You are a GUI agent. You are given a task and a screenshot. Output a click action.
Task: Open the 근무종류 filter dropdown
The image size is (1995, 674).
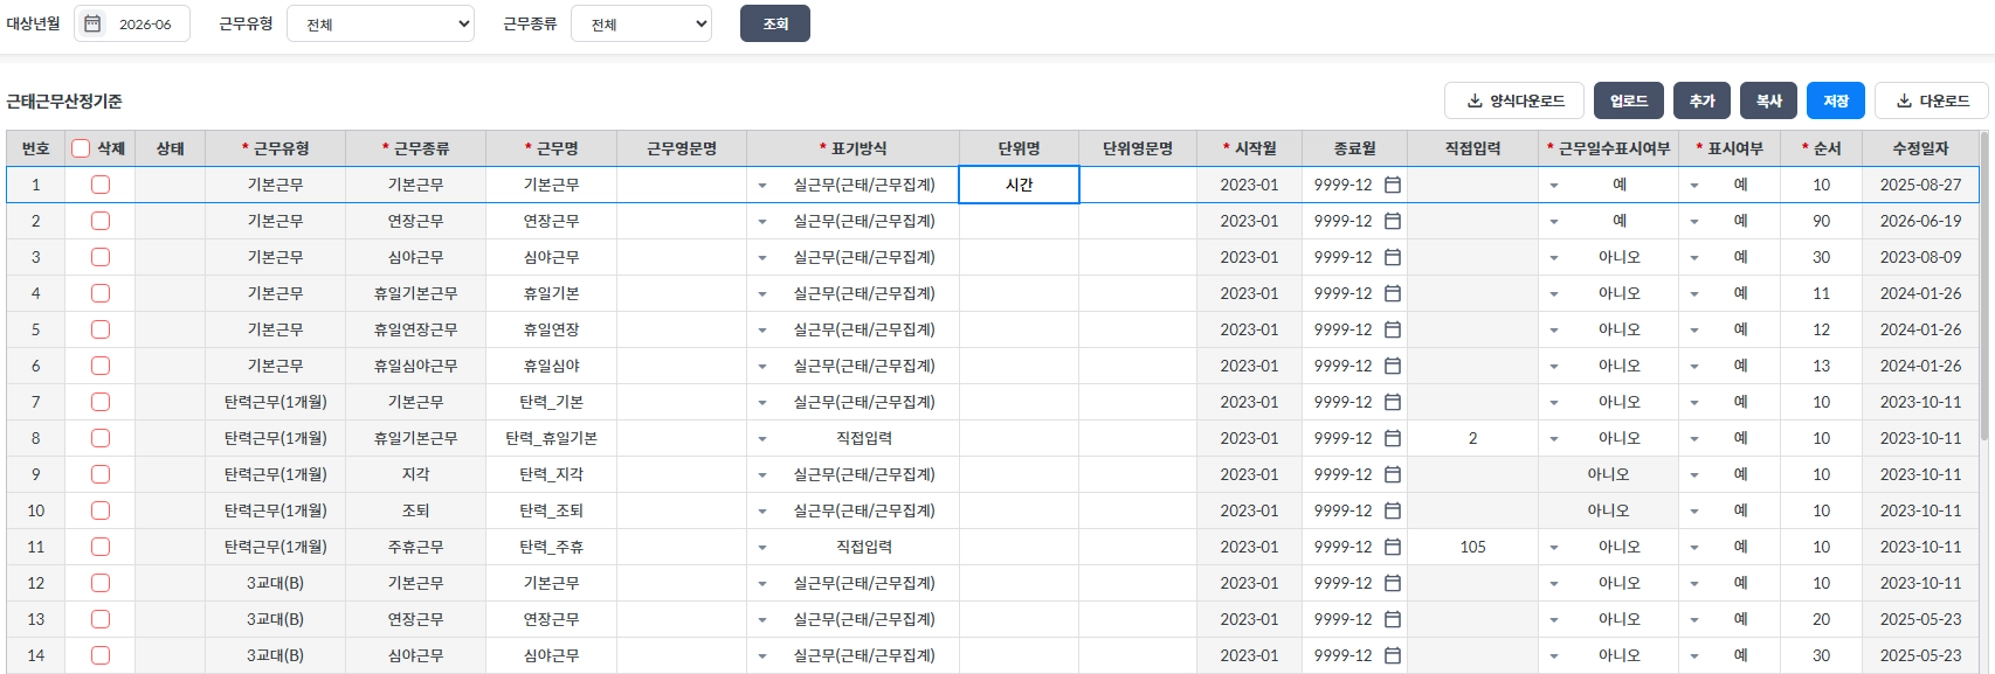point(641,24)
